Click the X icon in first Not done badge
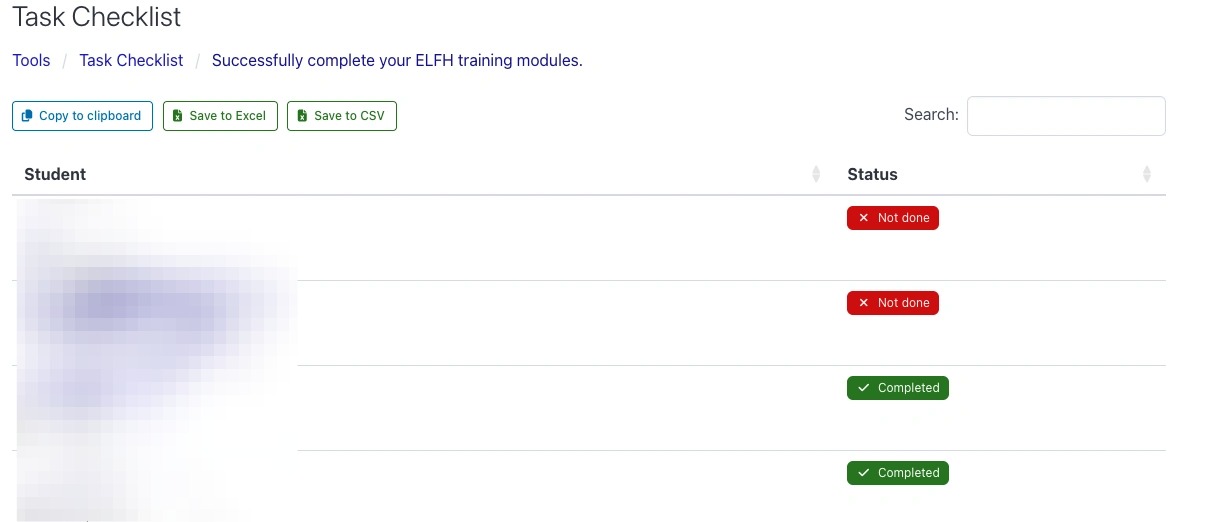The image size is (1207, 522). pos(864,218)
